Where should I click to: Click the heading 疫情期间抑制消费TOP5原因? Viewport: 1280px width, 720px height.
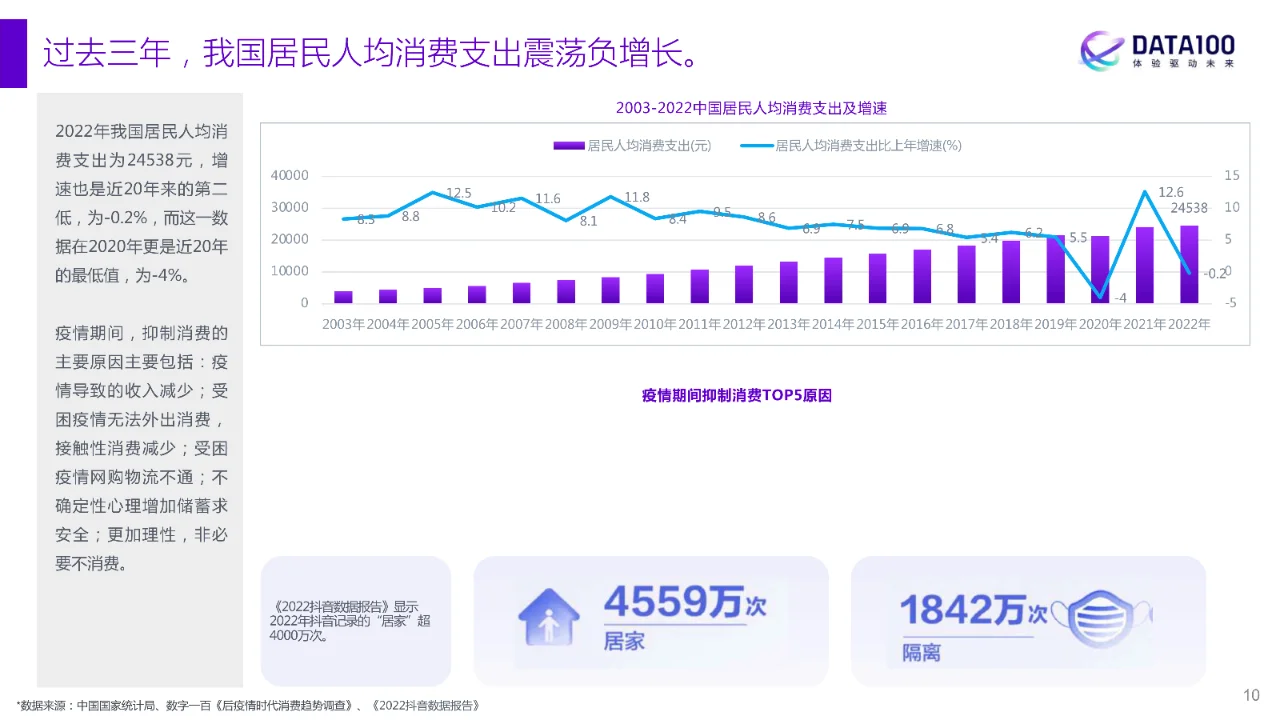737,395
